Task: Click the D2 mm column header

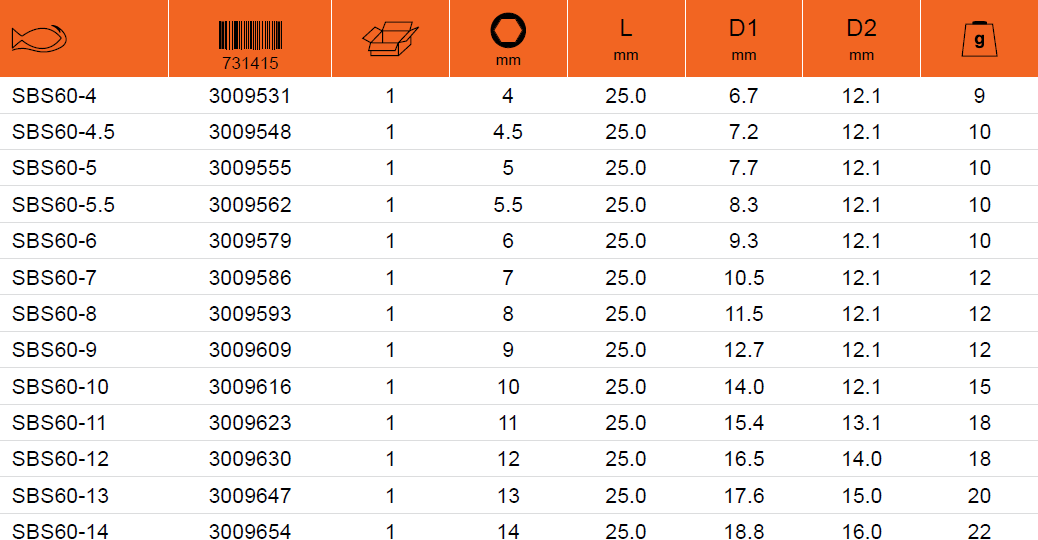Action: (861, 39)
